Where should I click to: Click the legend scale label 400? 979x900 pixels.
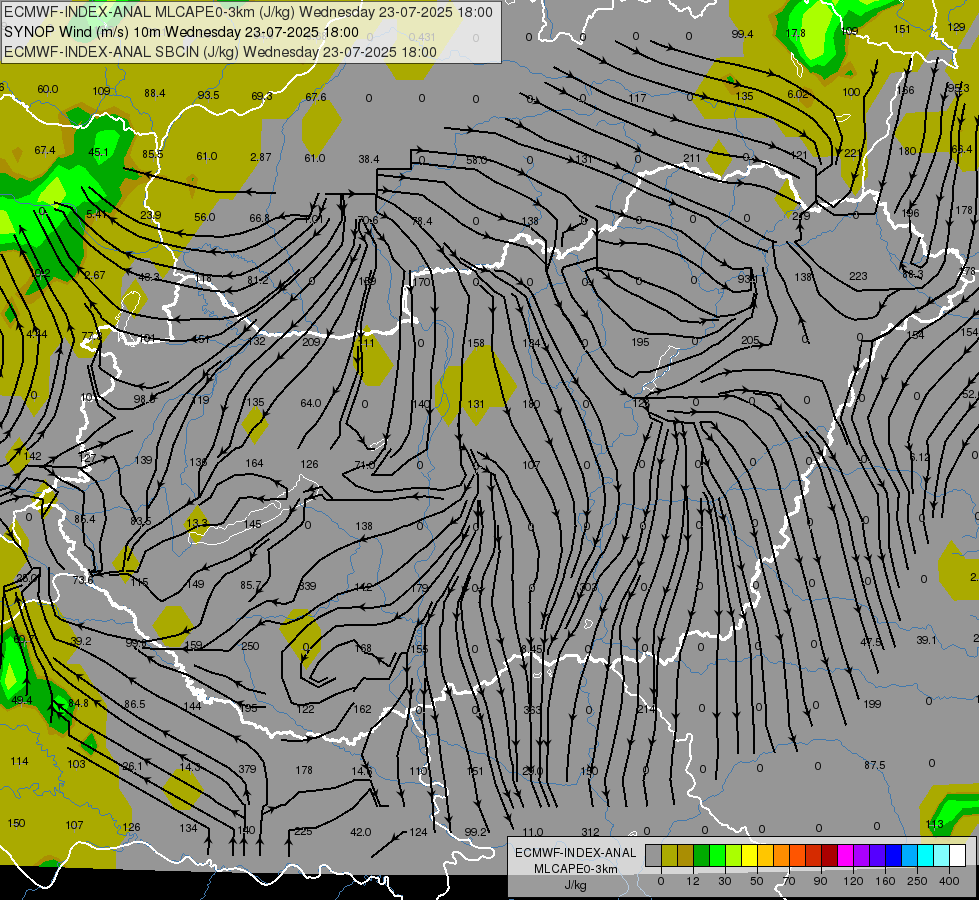(x=949, y=881)
